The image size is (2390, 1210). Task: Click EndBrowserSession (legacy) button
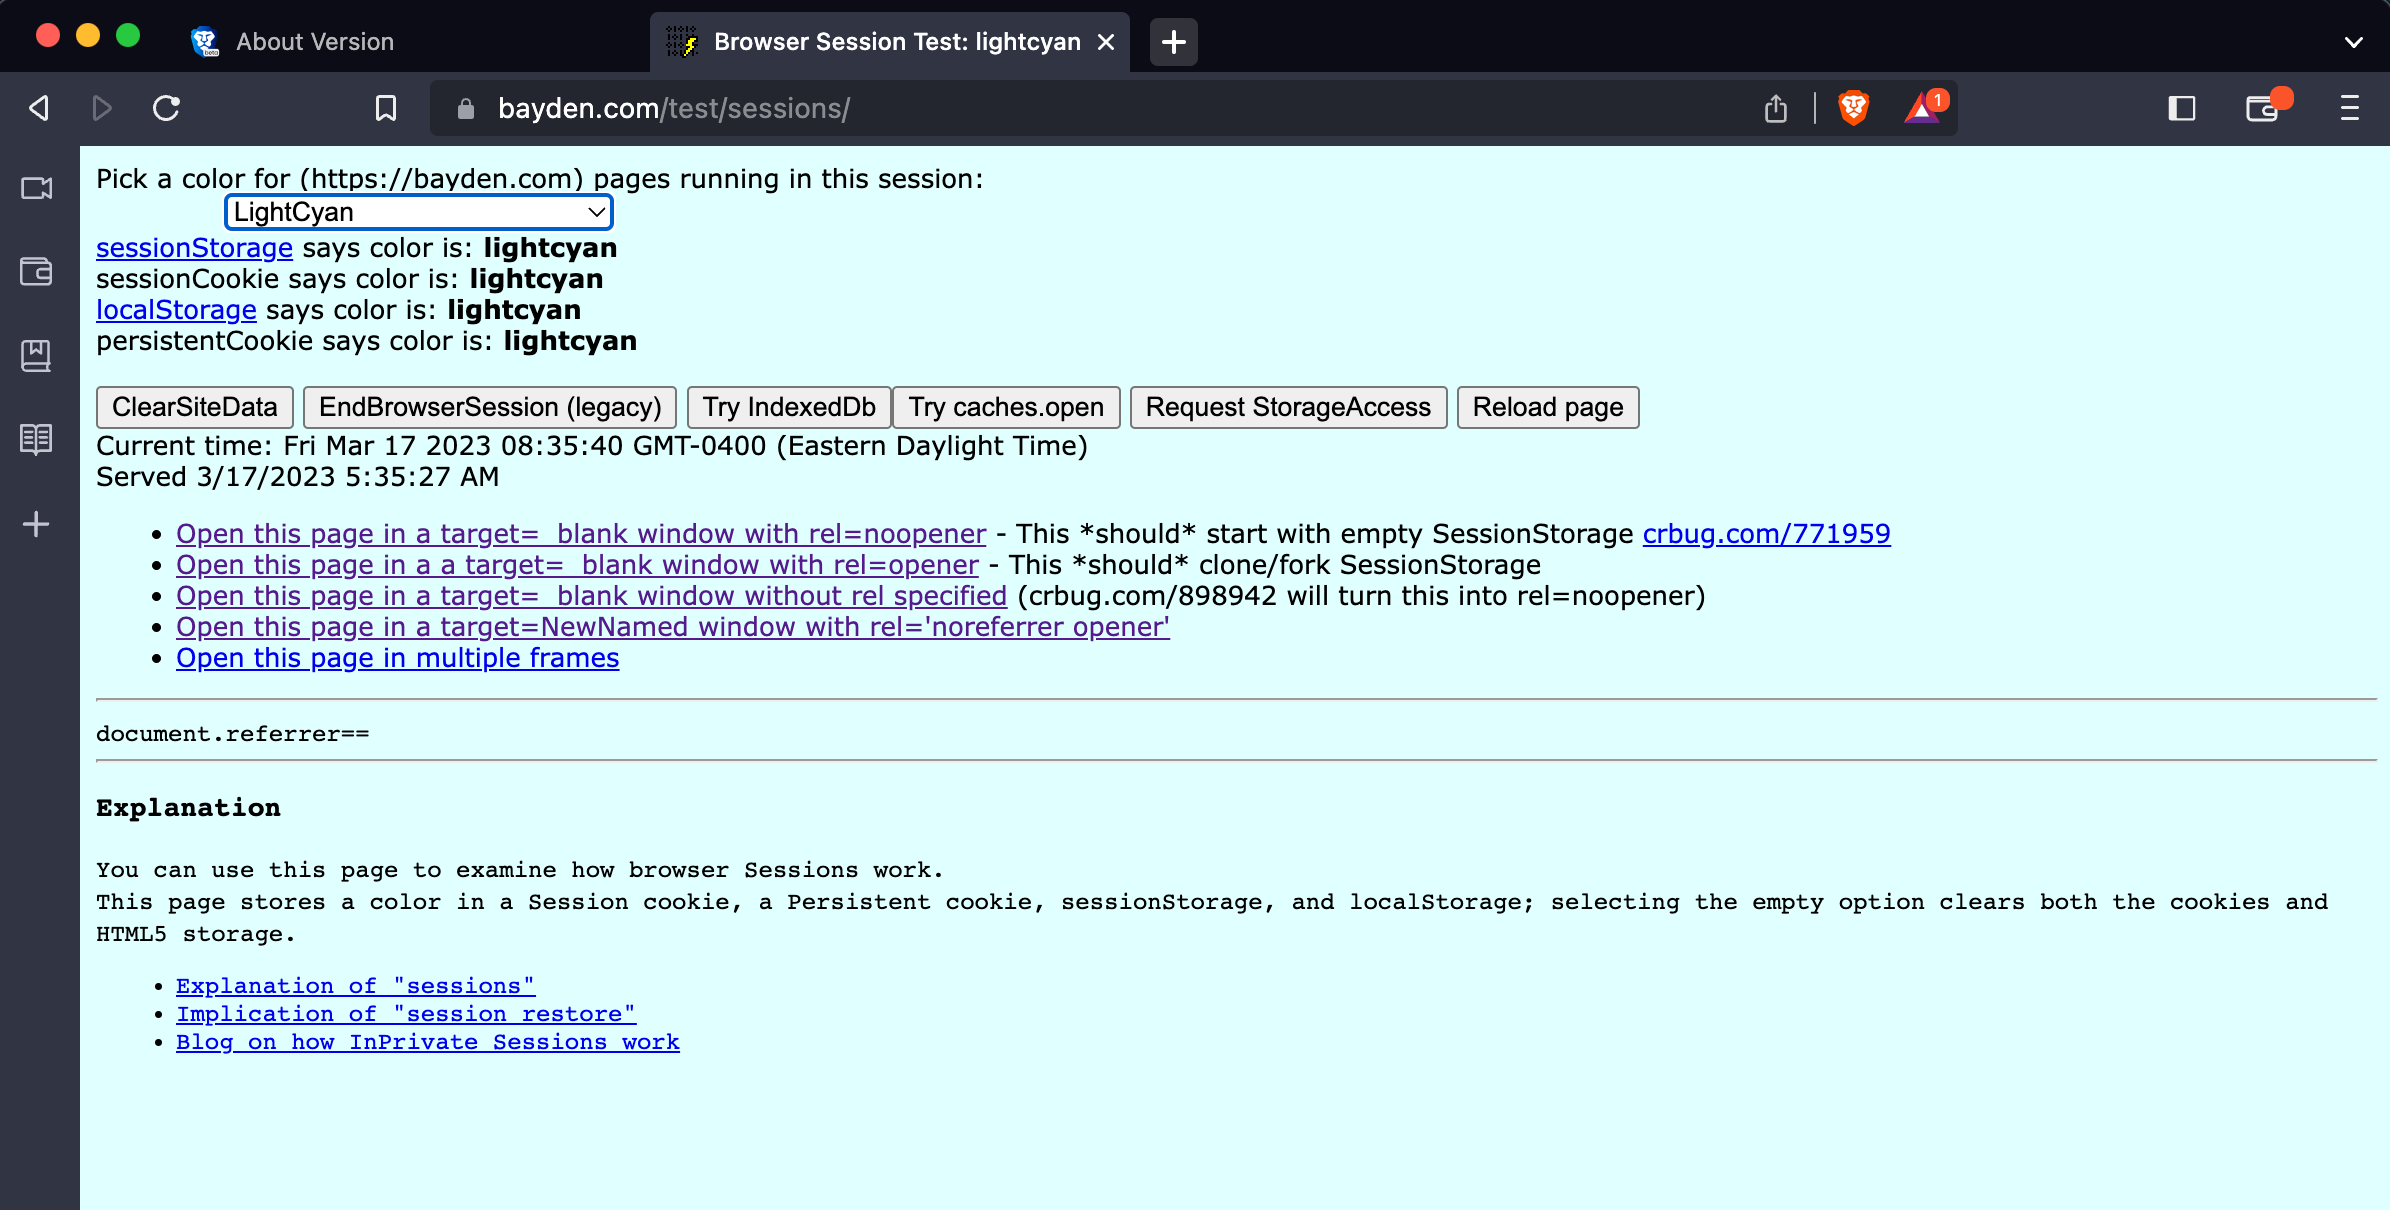(x=490, y=407)
